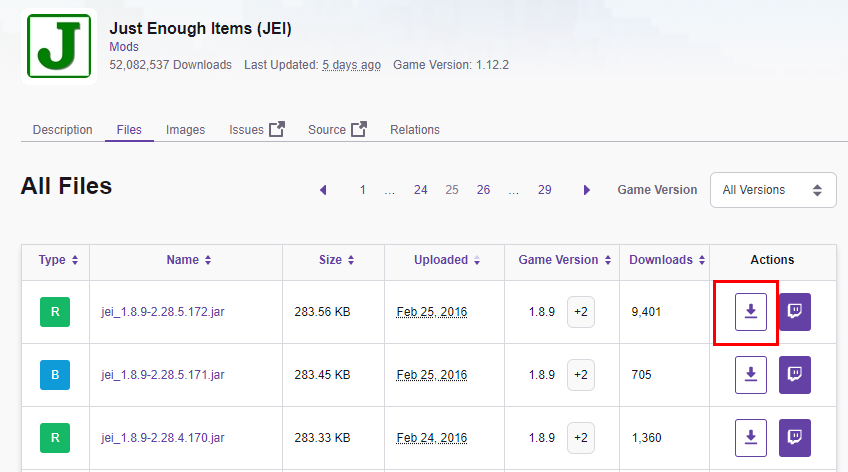Sort table by Downloads column
This screenshot has height=472, width=848.
pos(666,260)
